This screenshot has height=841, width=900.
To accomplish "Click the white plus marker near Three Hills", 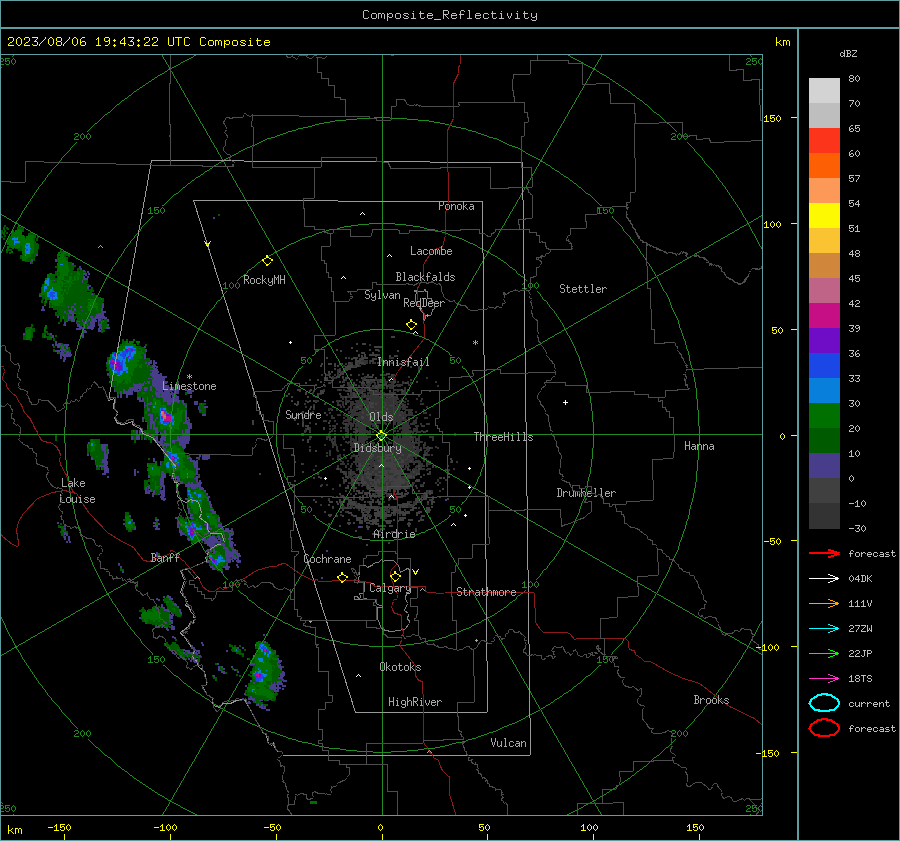I will point(565,402).
